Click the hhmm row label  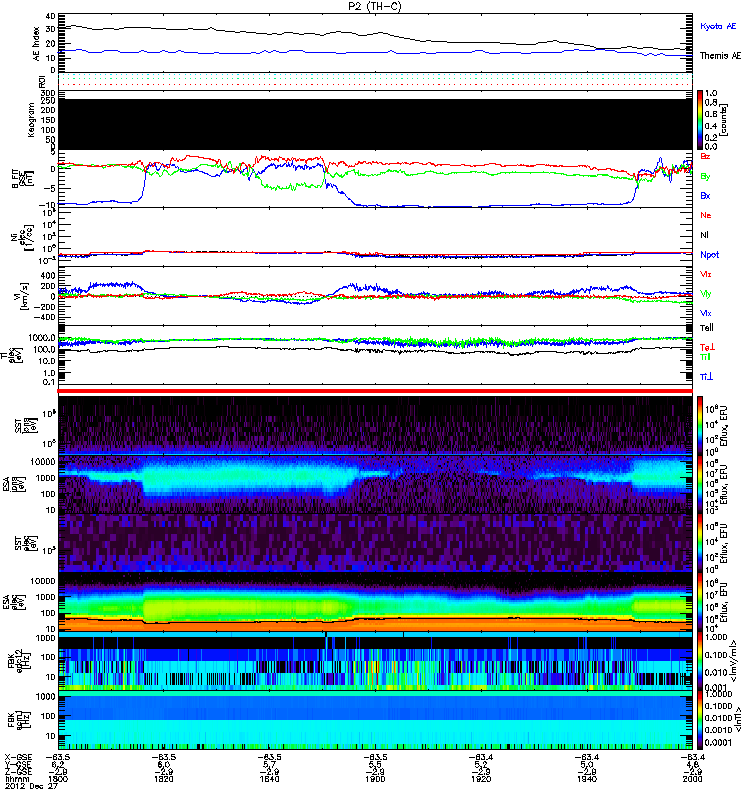coord(18,779)
